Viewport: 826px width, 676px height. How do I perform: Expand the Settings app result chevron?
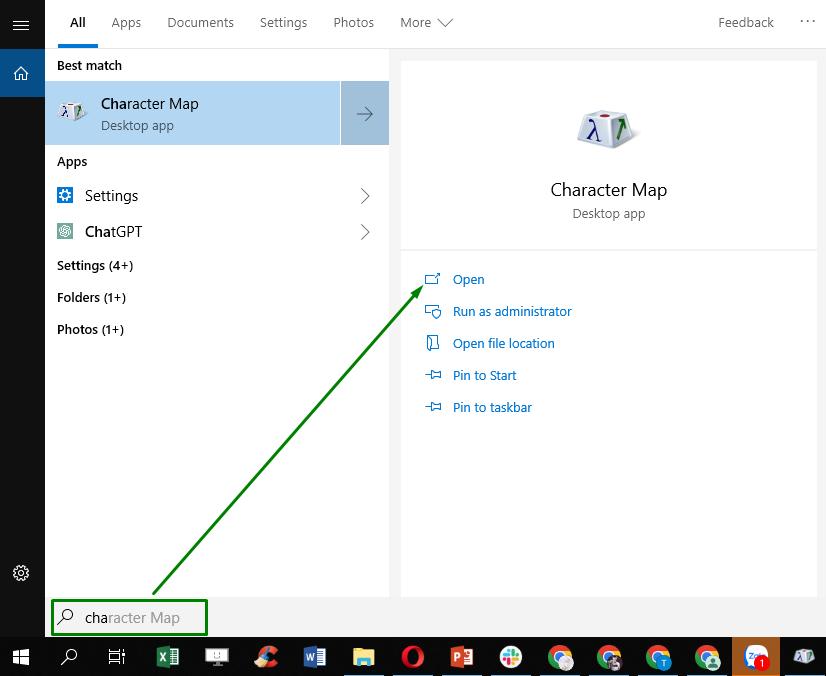[x=365, y=195]
